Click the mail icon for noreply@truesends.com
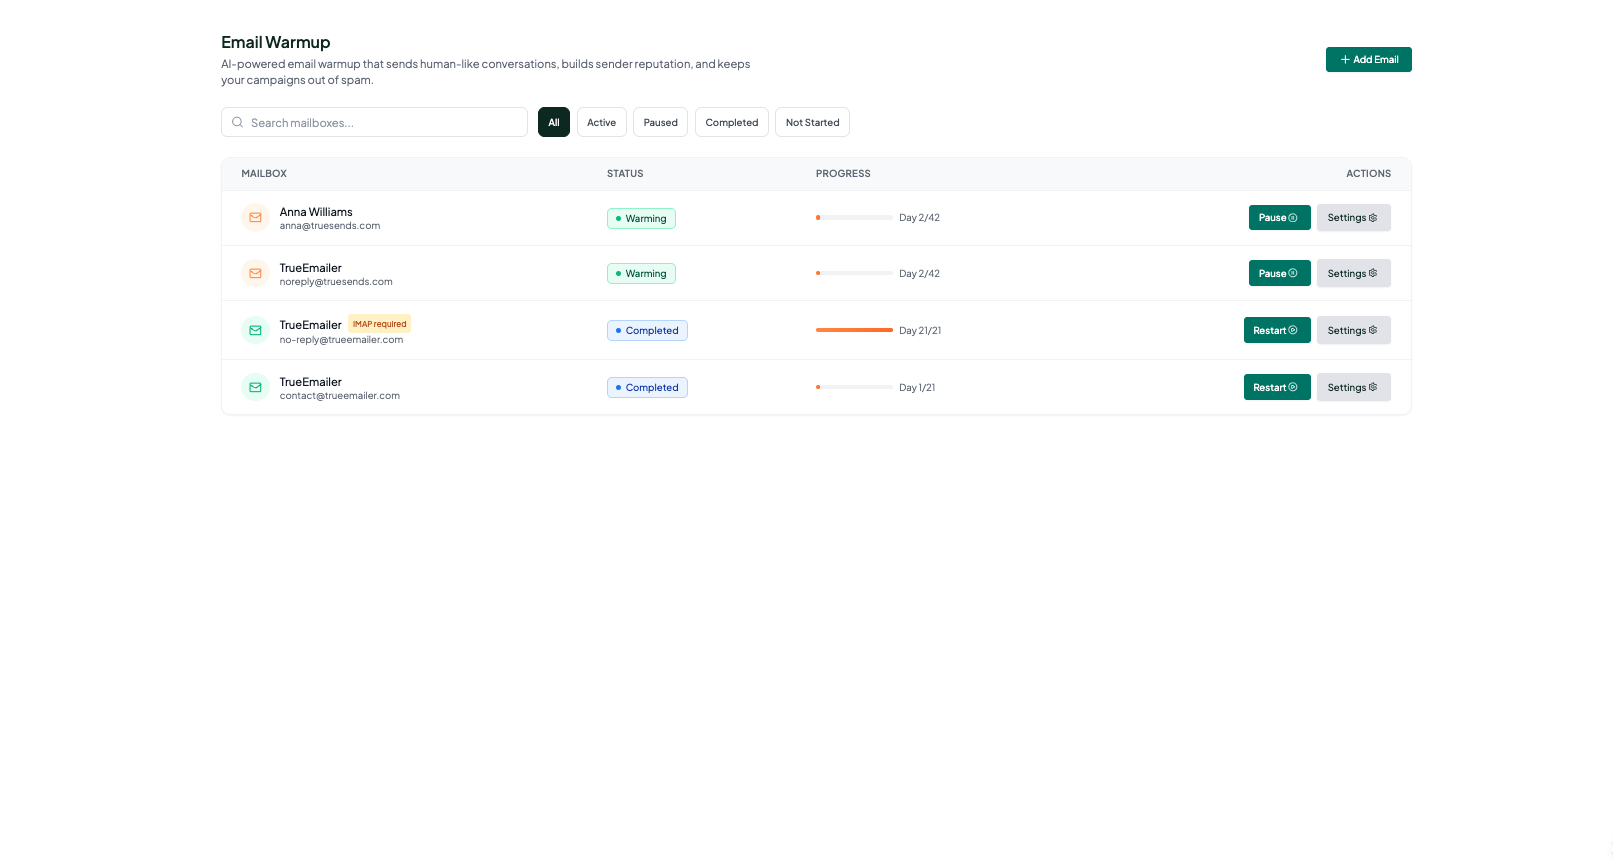 click(256, 274)
